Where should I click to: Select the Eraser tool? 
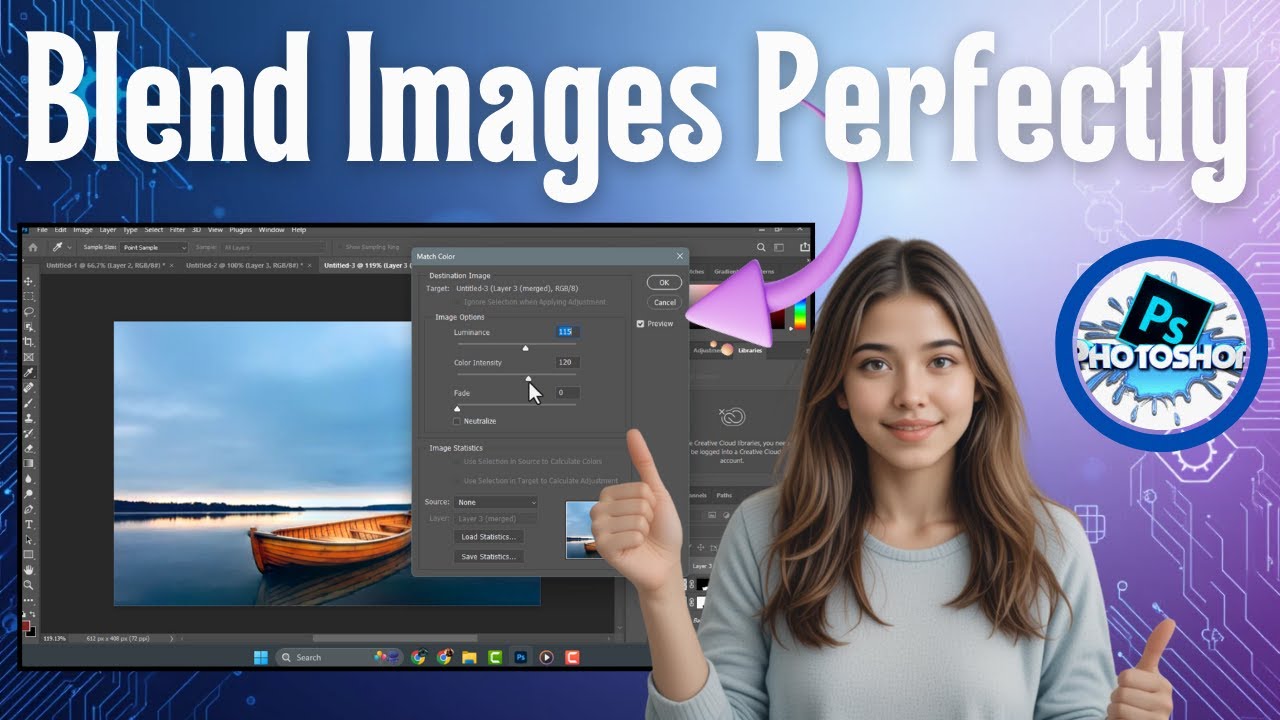(29, 448)
